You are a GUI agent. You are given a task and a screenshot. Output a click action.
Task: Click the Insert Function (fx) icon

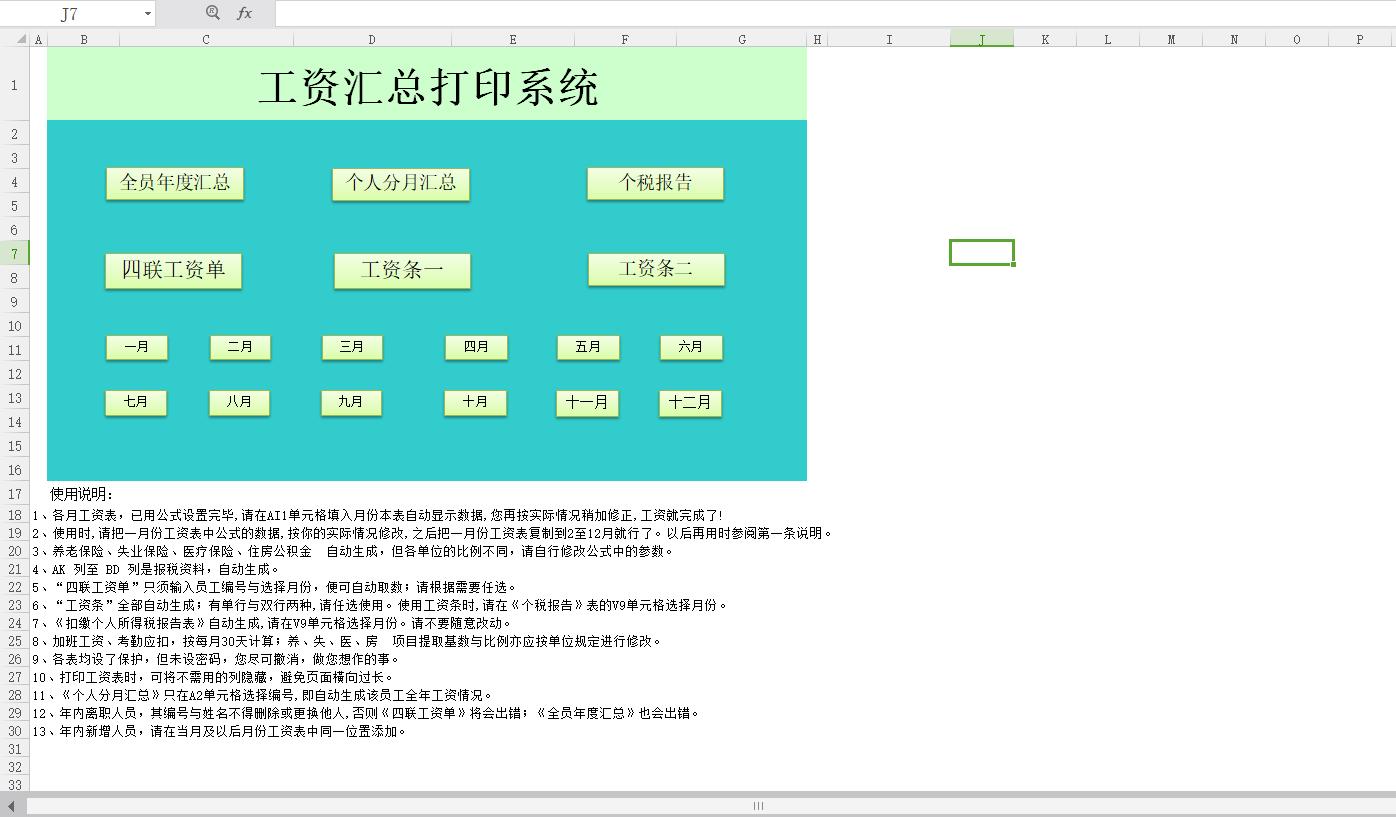pyautogui.click(x=243, y=14)
